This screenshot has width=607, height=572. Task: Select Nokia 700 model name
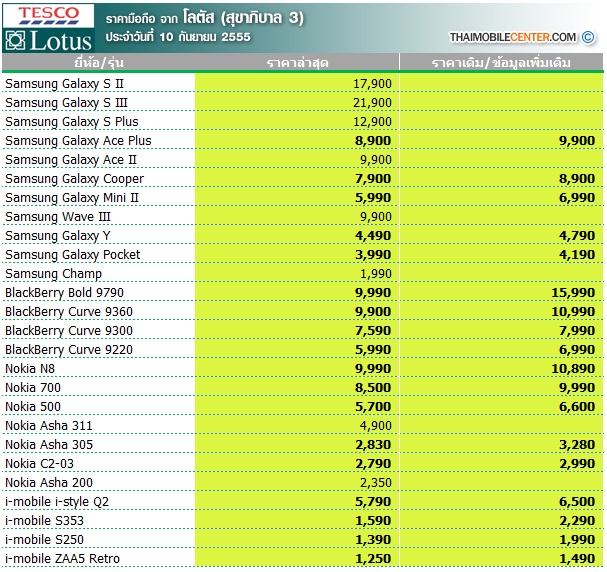point(33,387)
